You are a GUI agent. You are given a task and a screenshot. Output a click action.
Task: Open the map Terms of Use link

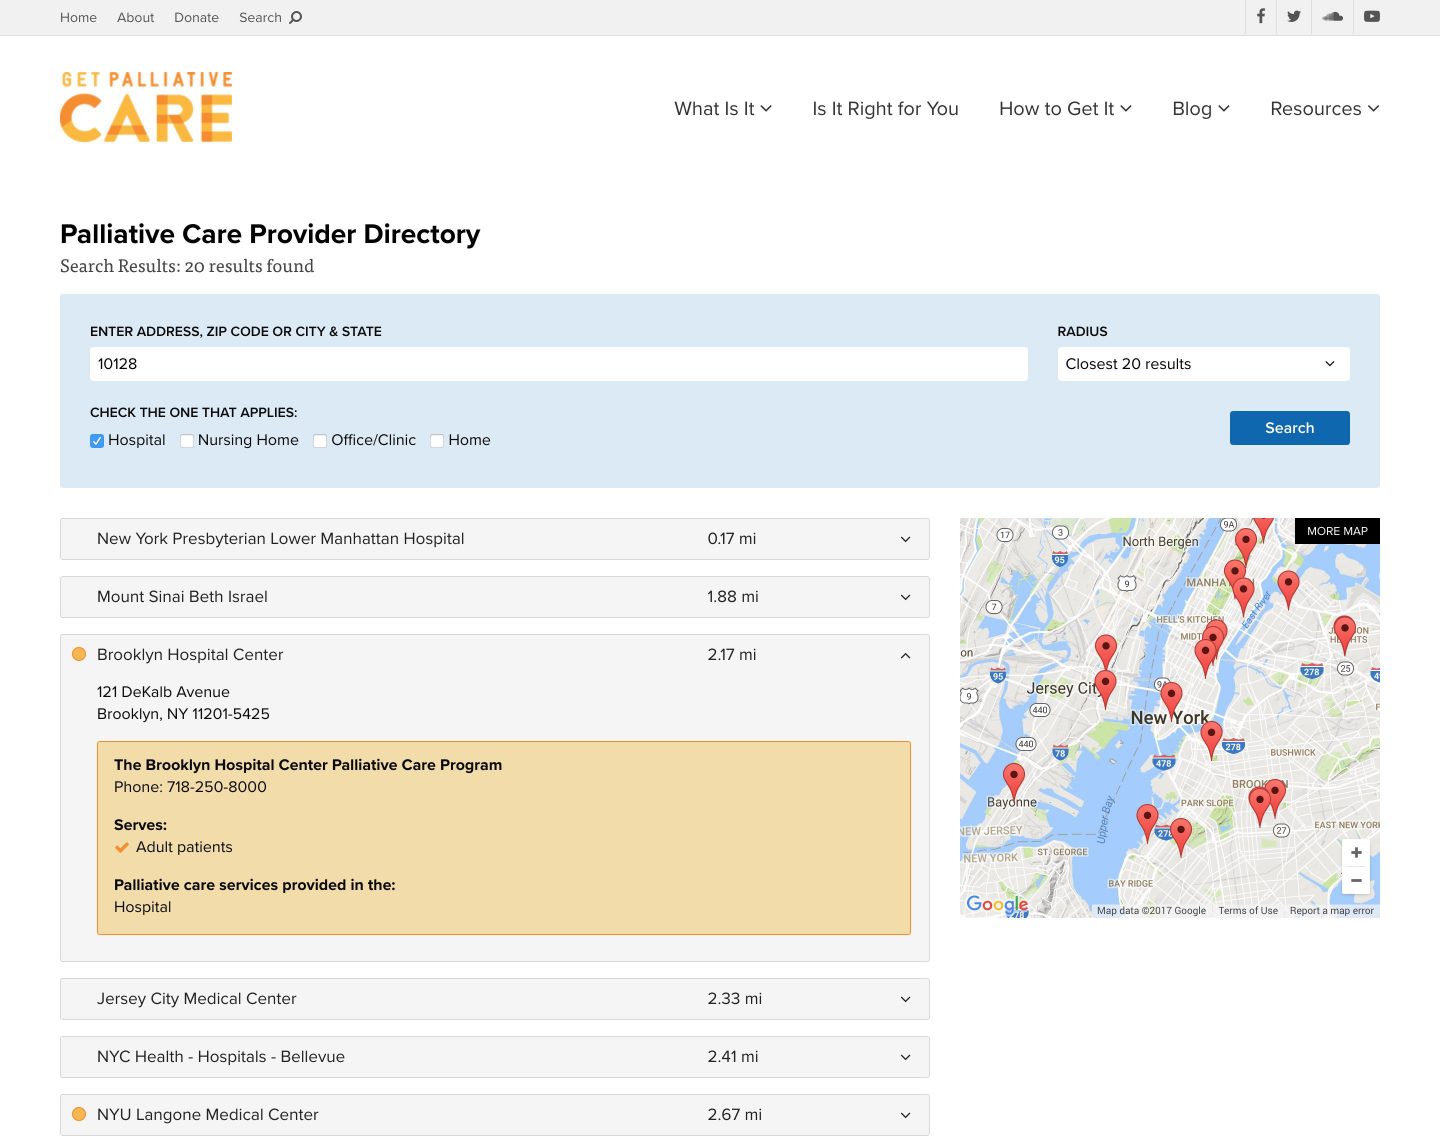click(x=1248, y=911)
